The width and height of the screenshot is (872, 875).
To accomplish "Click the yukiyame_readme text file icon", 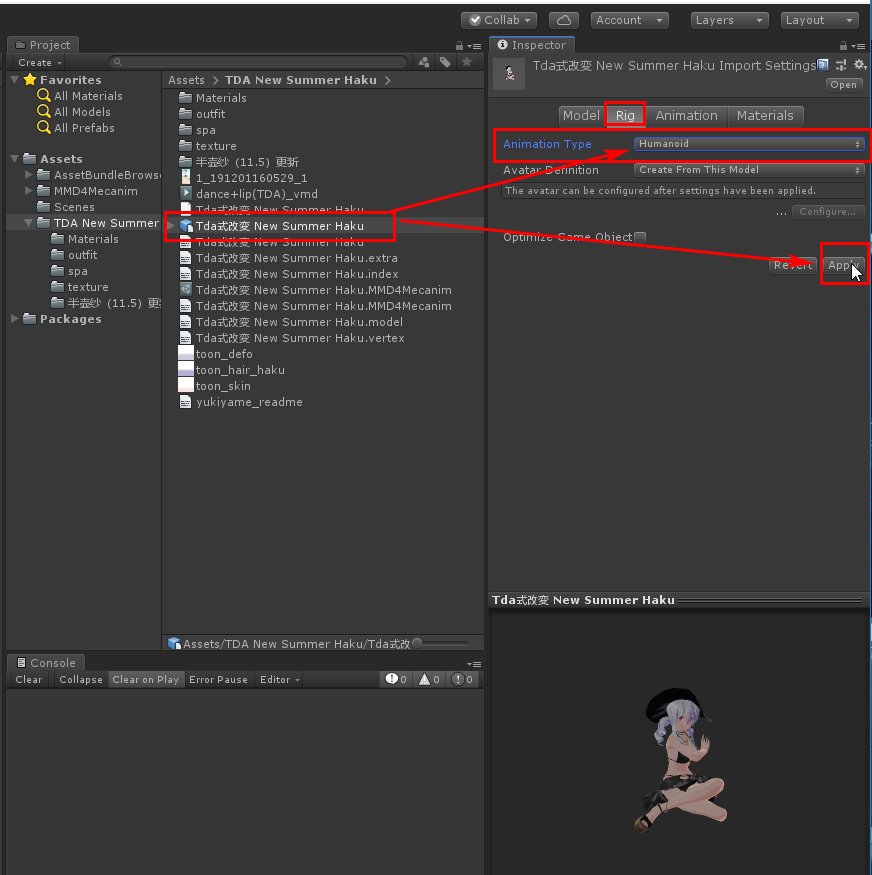I will pos(186,402).
